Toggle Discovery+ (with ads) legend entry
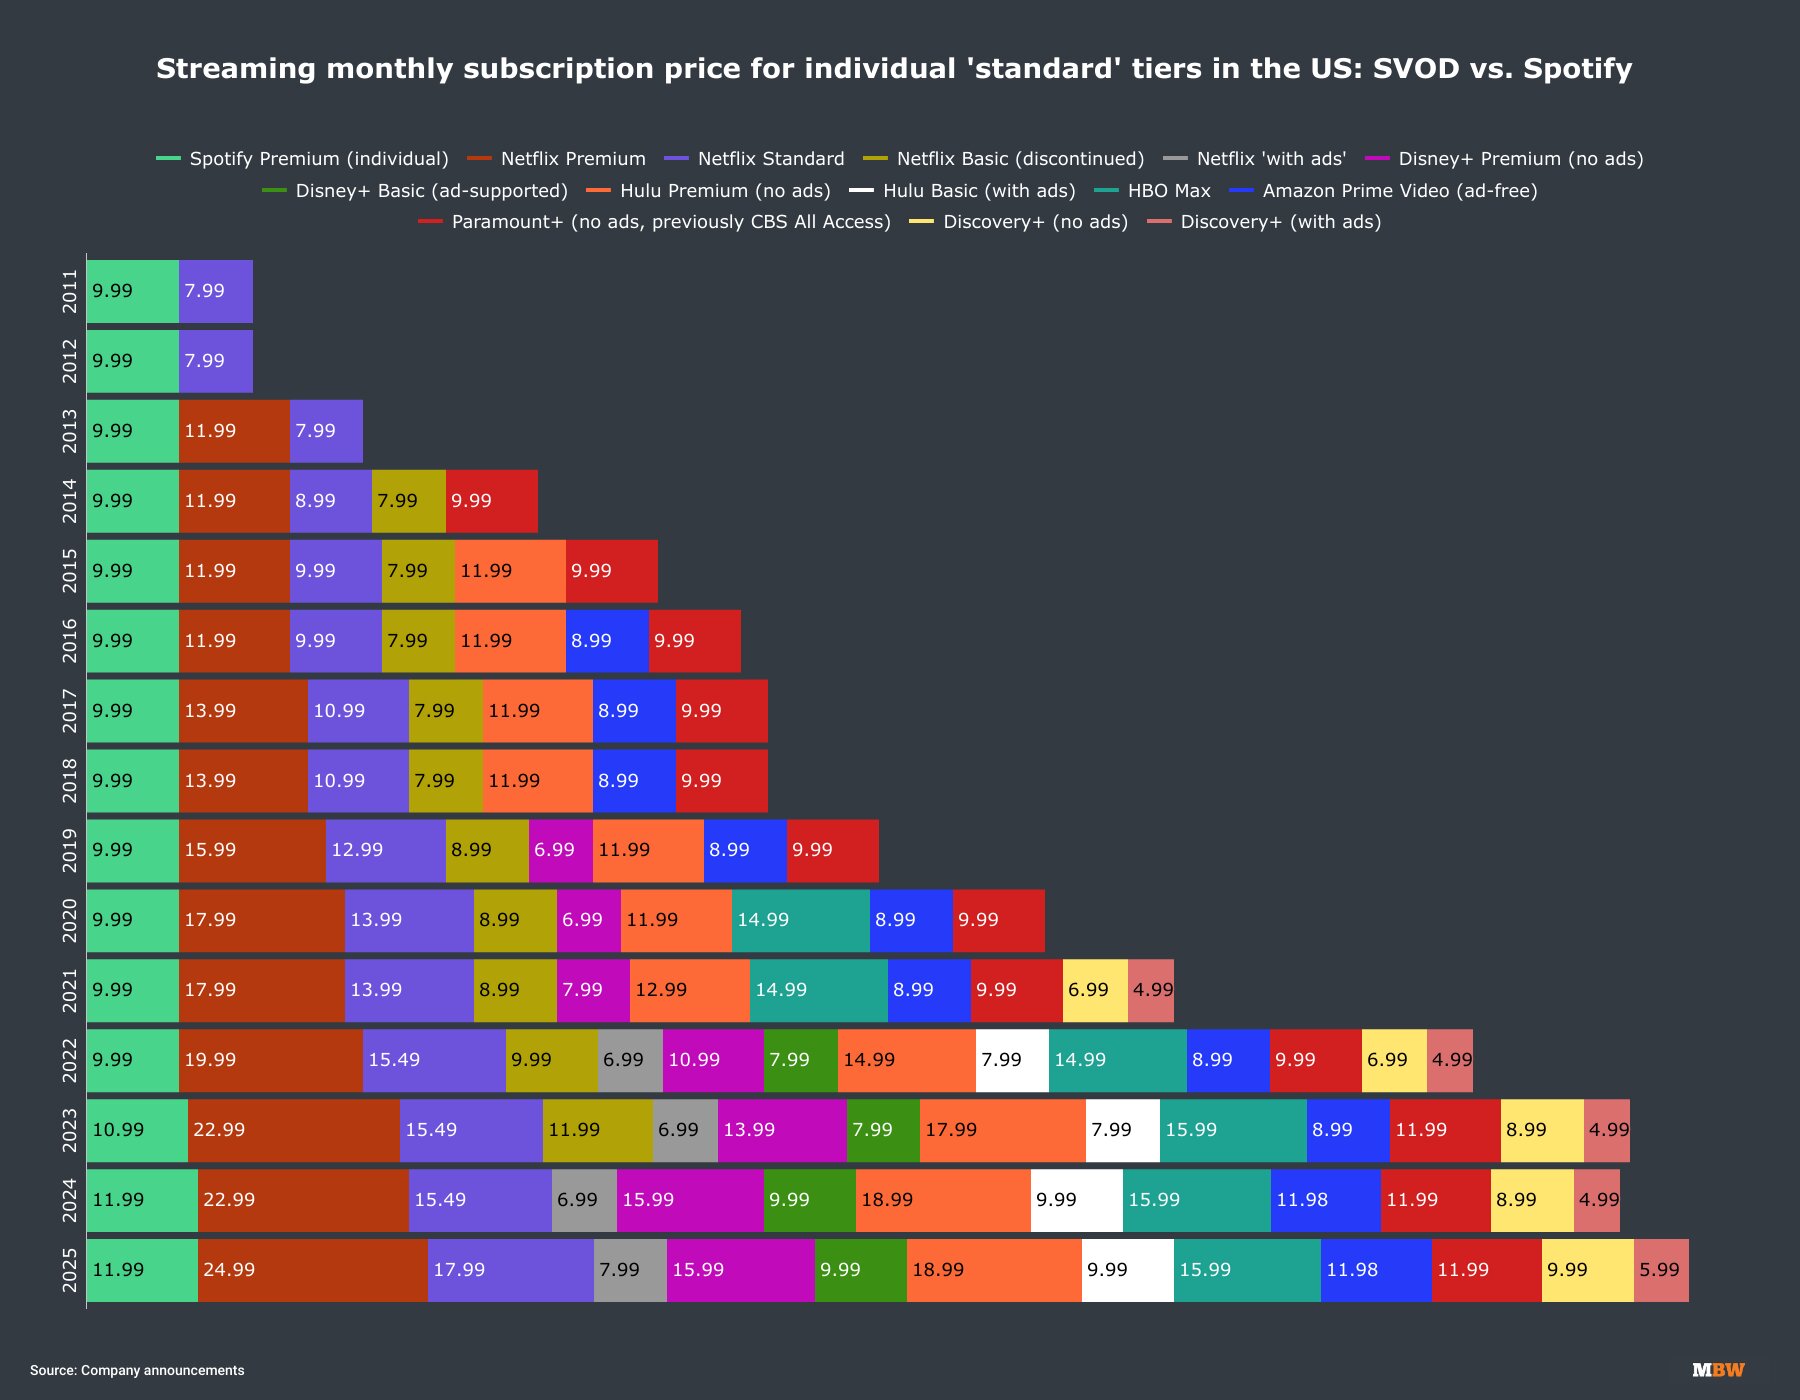The image size is (1800, 1400). click(1264, 222)
